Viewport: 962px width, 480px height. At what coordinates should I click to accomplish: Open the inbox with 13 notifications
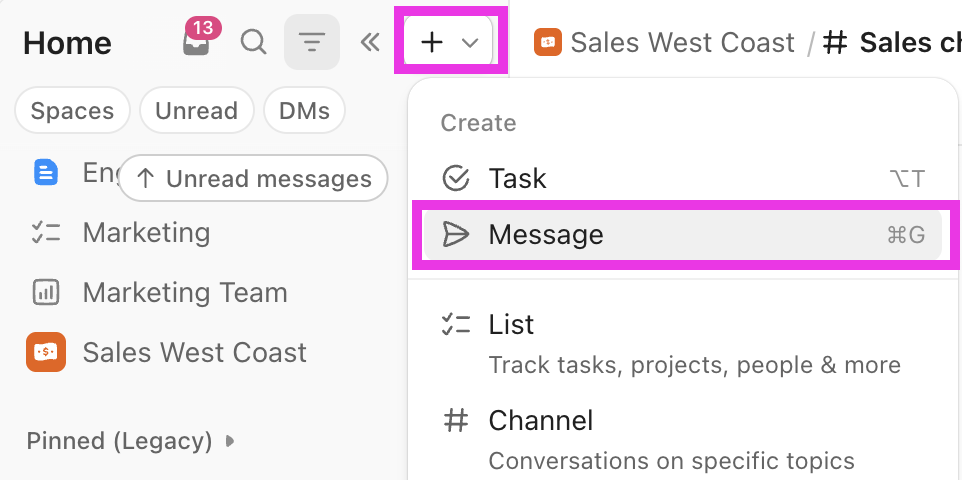pos(196,42)
